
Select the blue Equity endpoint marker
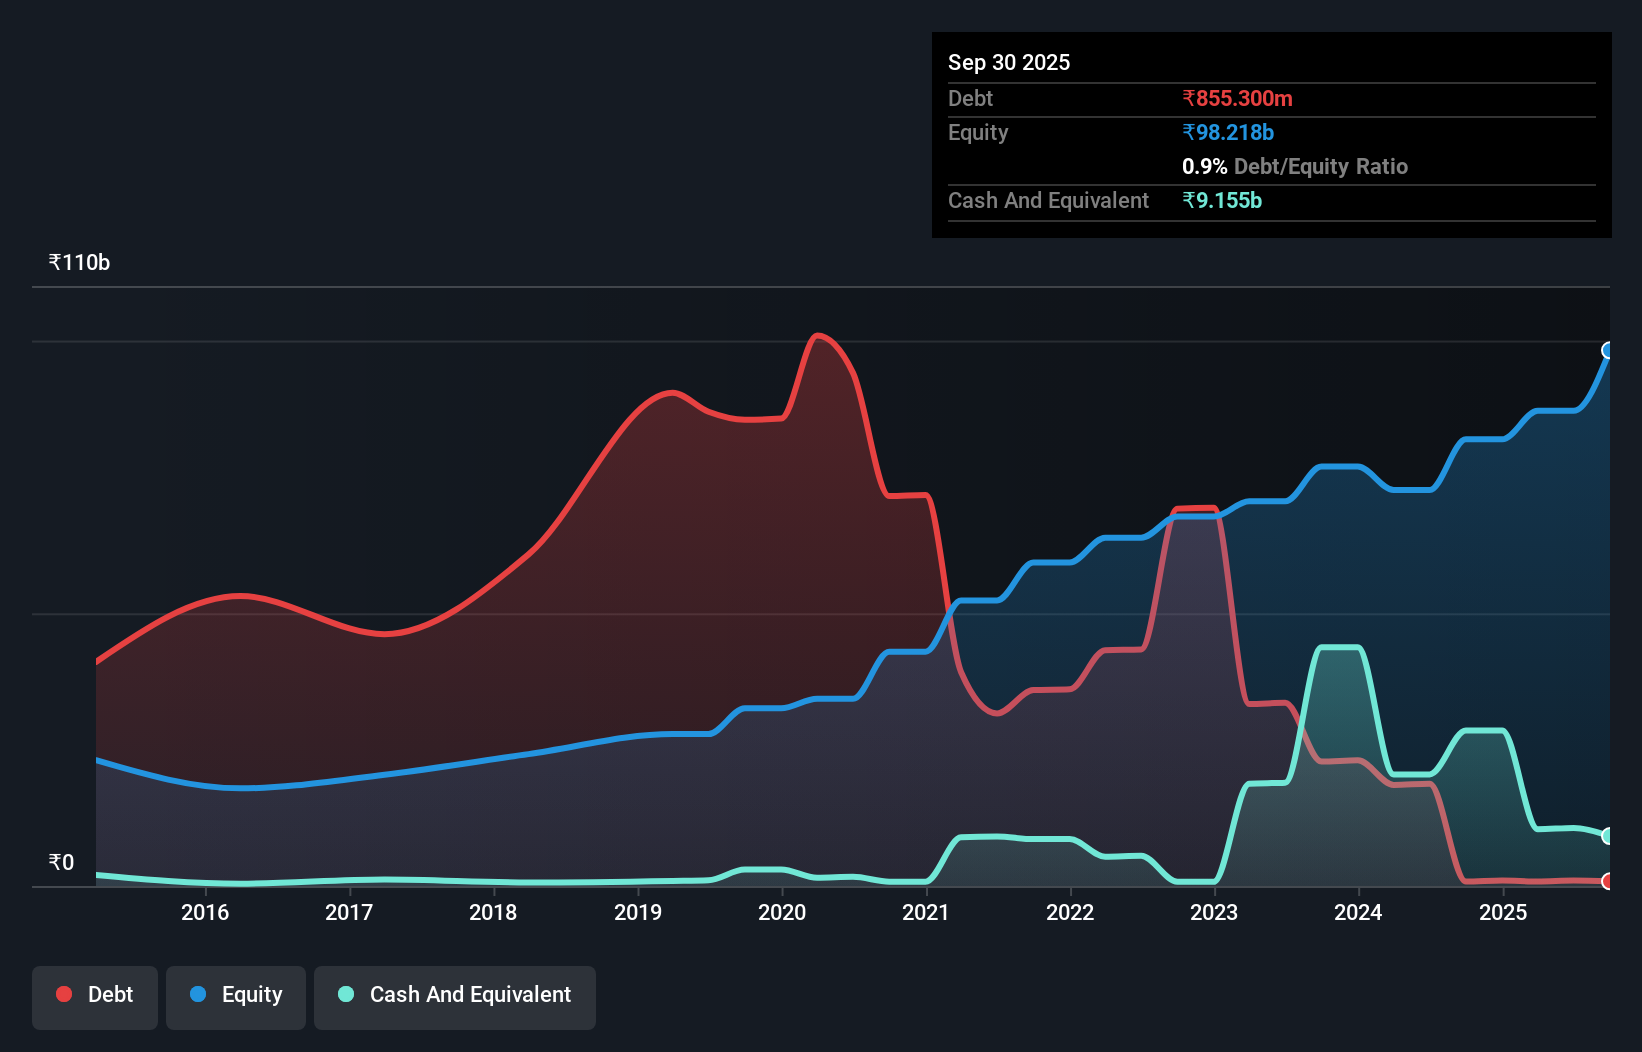(x=1607, y=350)
